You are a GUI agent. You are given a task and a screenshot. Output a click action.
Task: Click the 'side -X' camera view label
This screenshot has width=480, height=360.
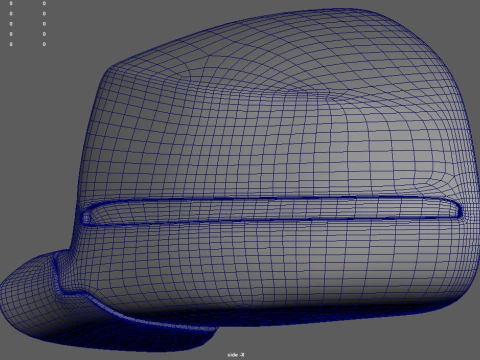tap(236, 355)
